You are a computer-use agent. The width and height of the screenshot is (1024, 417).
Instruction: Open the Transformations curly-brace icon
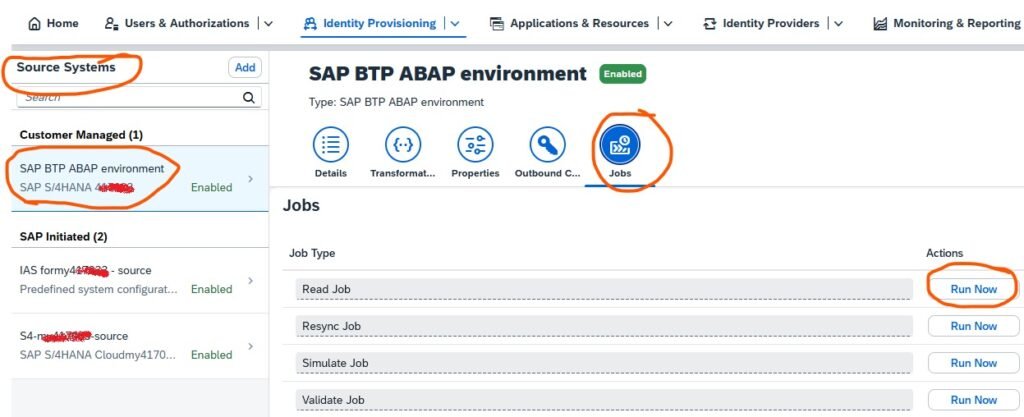coord(403,145)
